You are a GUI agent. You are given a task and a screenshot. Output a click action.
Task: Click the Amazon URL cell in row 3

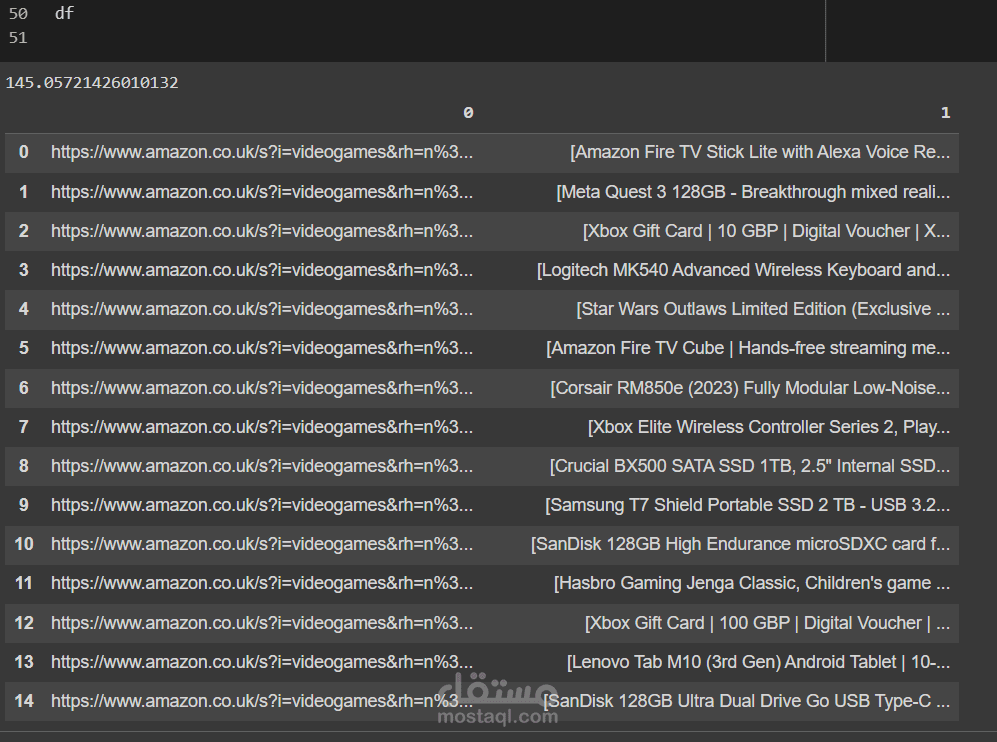click(x=262, y=270)
